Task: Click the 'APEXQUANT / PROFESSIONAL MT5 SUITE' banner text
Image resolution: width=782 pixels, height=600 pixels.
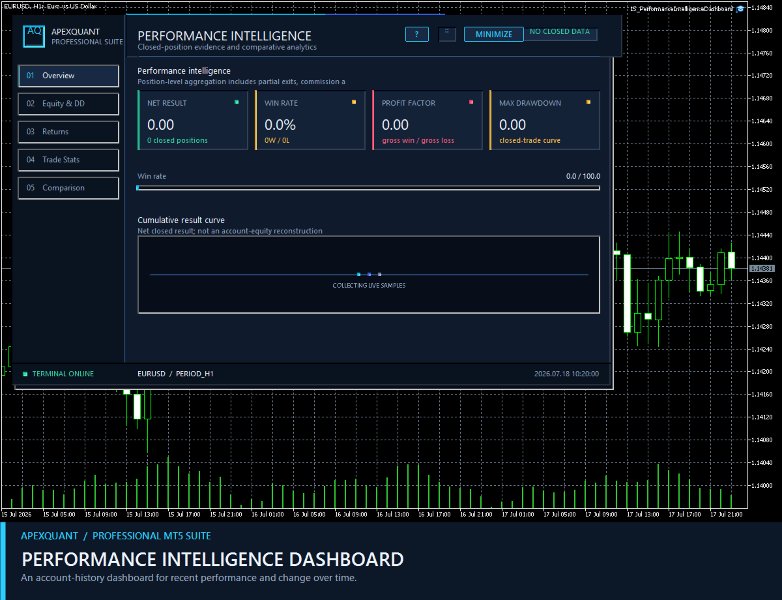Action: click(116, 536)
